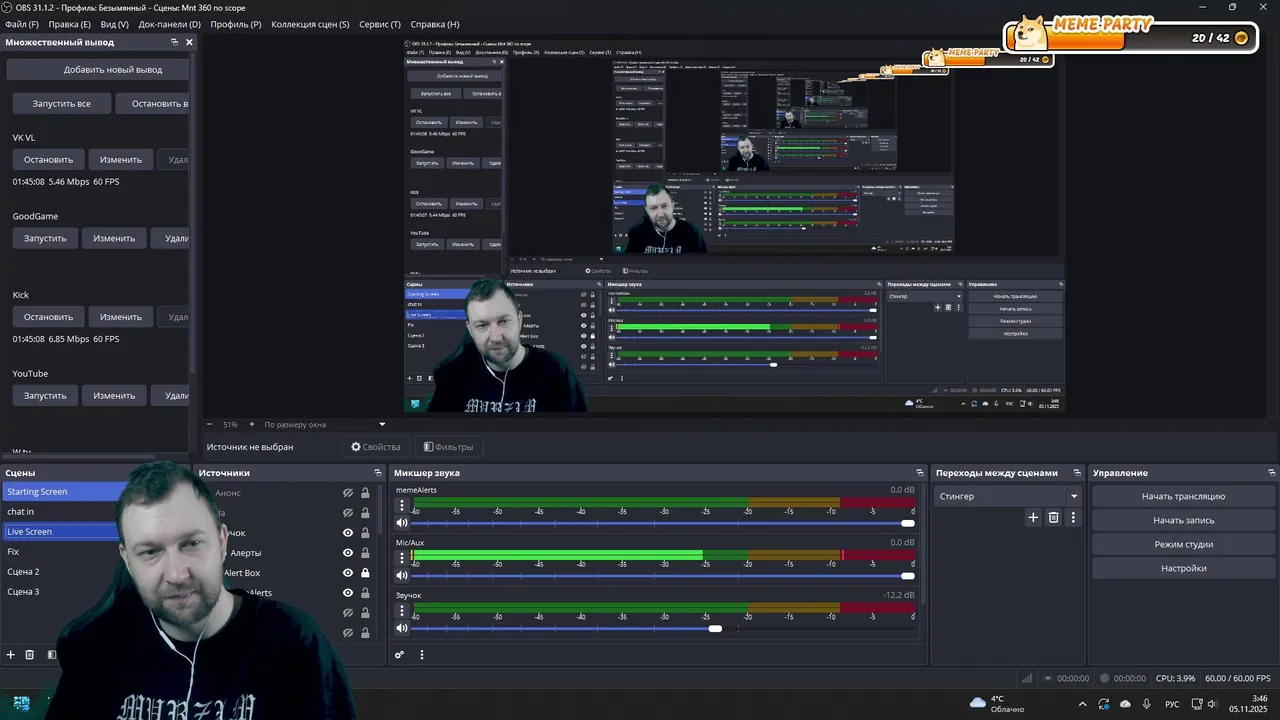Stop the VK VL output stream

click(x=48, y=159)
